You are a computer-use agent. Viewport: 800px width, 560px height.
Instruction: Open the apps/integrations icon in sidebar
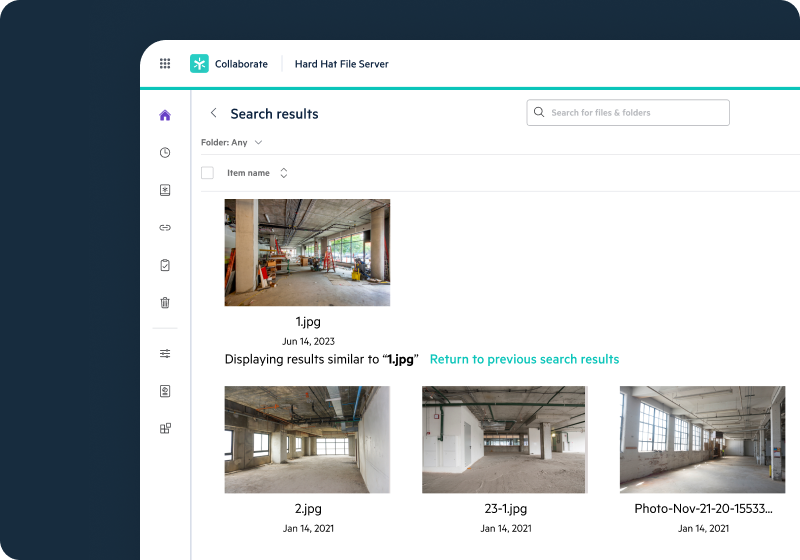click(165, 428)
